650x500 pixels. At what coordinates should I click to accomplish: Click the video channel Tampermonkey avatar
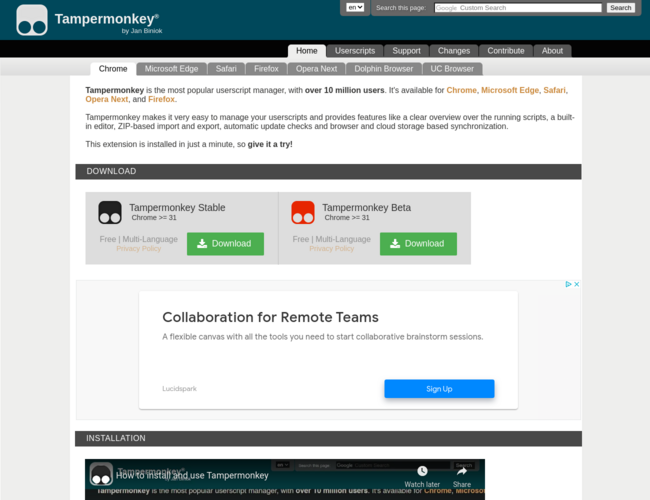click(101, 474)
